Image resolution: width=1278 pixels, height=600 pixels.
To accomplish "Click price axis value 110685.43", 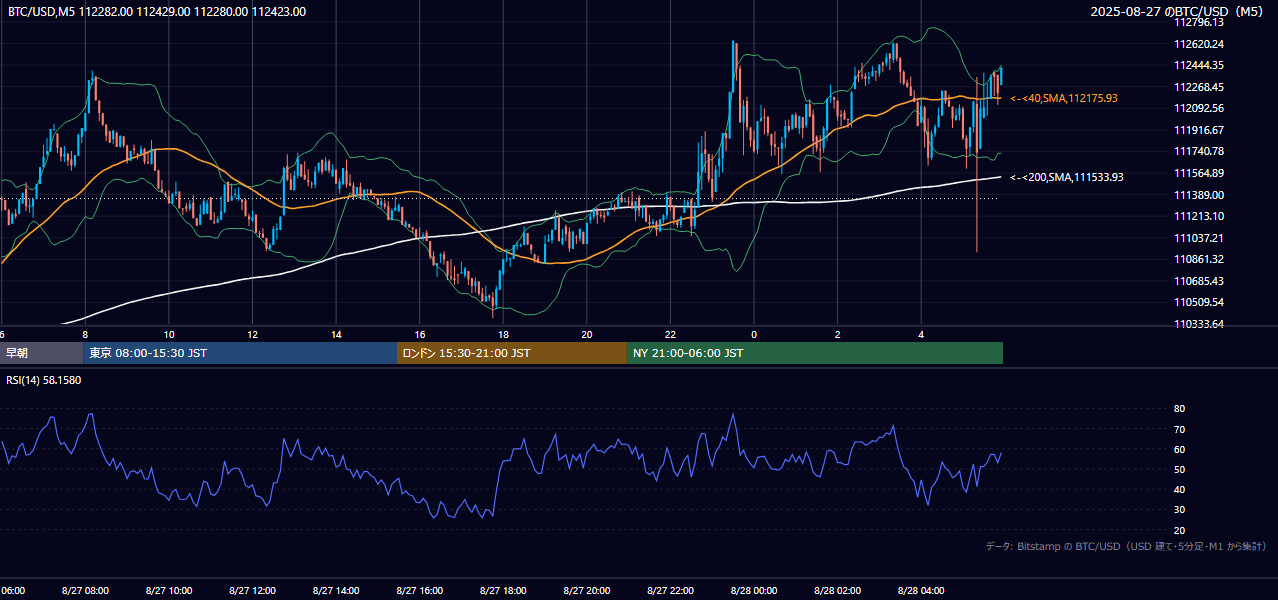I will tap(1199, 281).
